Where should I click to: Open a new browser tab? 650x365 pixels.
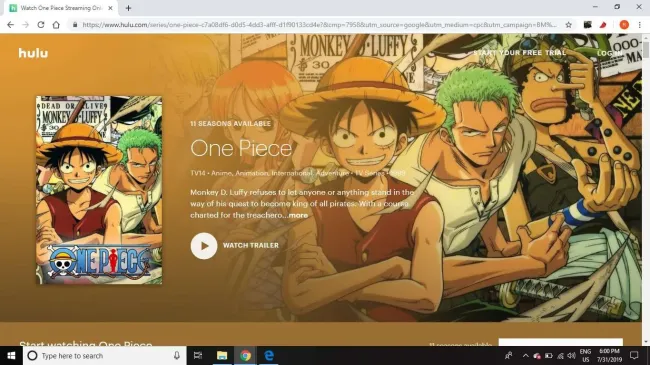128,8
